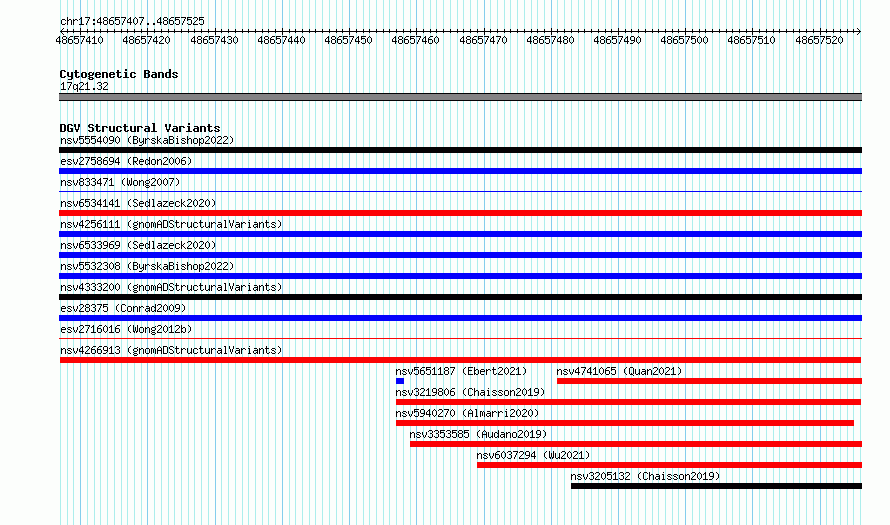Image resolution: width=890 pixels, height=525 pixels.
Task: Click the blue esv28375 variant bar
Action: click(x=460, y=318)
